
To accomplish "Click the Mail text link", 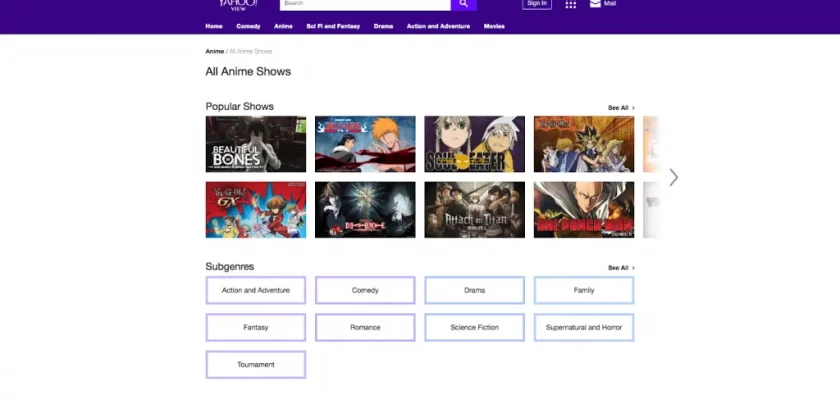I will coord(610,3).
